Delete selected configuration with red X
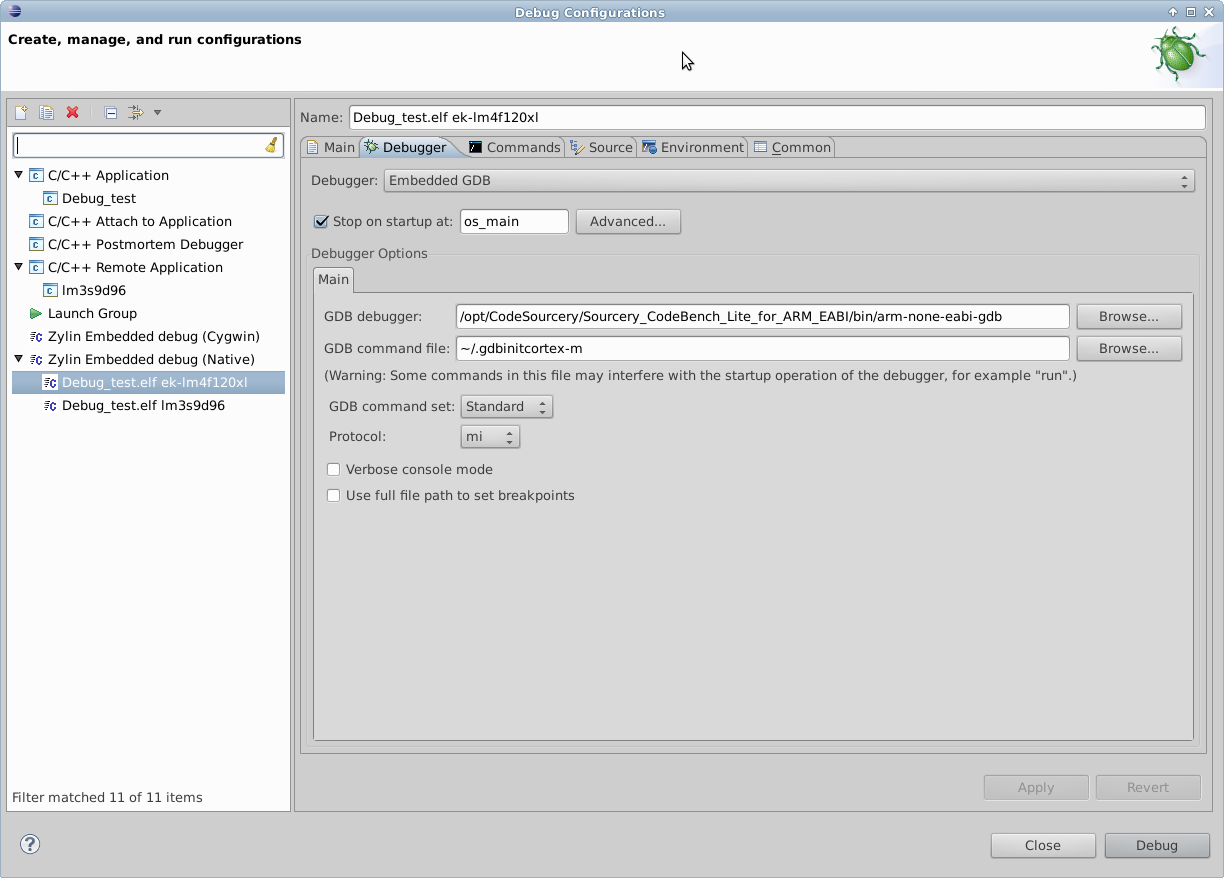The width and height of the screenshot is (1224, 878). click(73, 113)
